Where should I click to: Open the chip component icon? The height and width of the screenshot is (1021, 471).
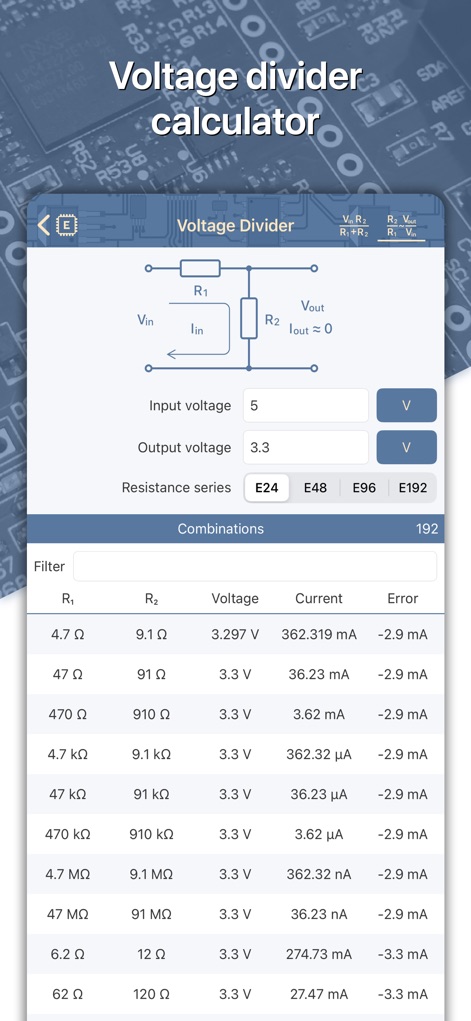pyautogui.click(x=66, y=225)
